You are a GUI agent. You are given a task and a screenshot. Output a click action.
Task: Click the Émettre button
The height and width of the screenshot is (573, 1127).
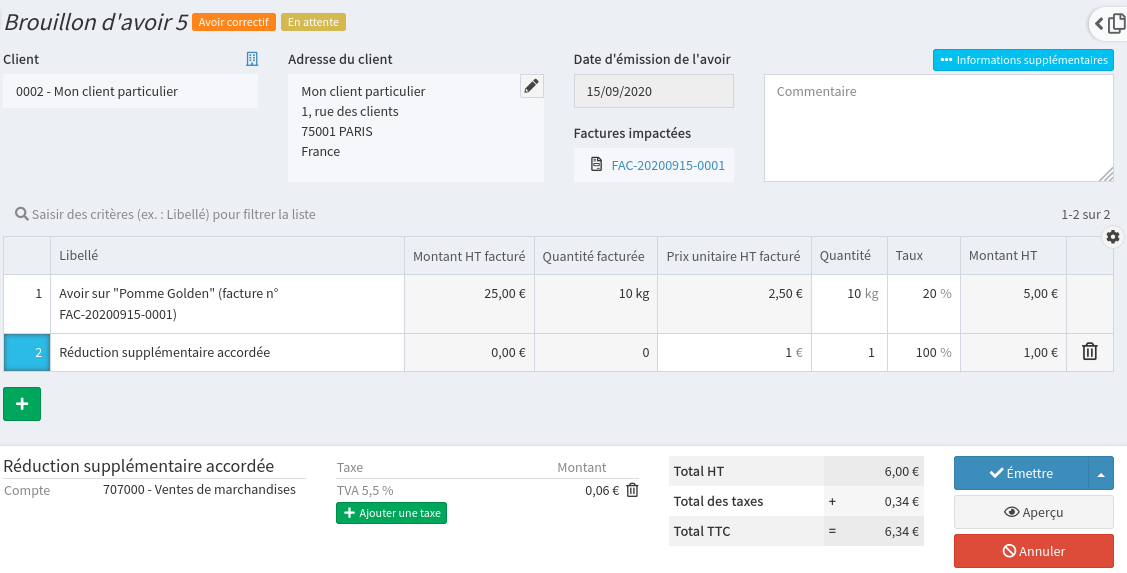click(x=1020, y=473)
